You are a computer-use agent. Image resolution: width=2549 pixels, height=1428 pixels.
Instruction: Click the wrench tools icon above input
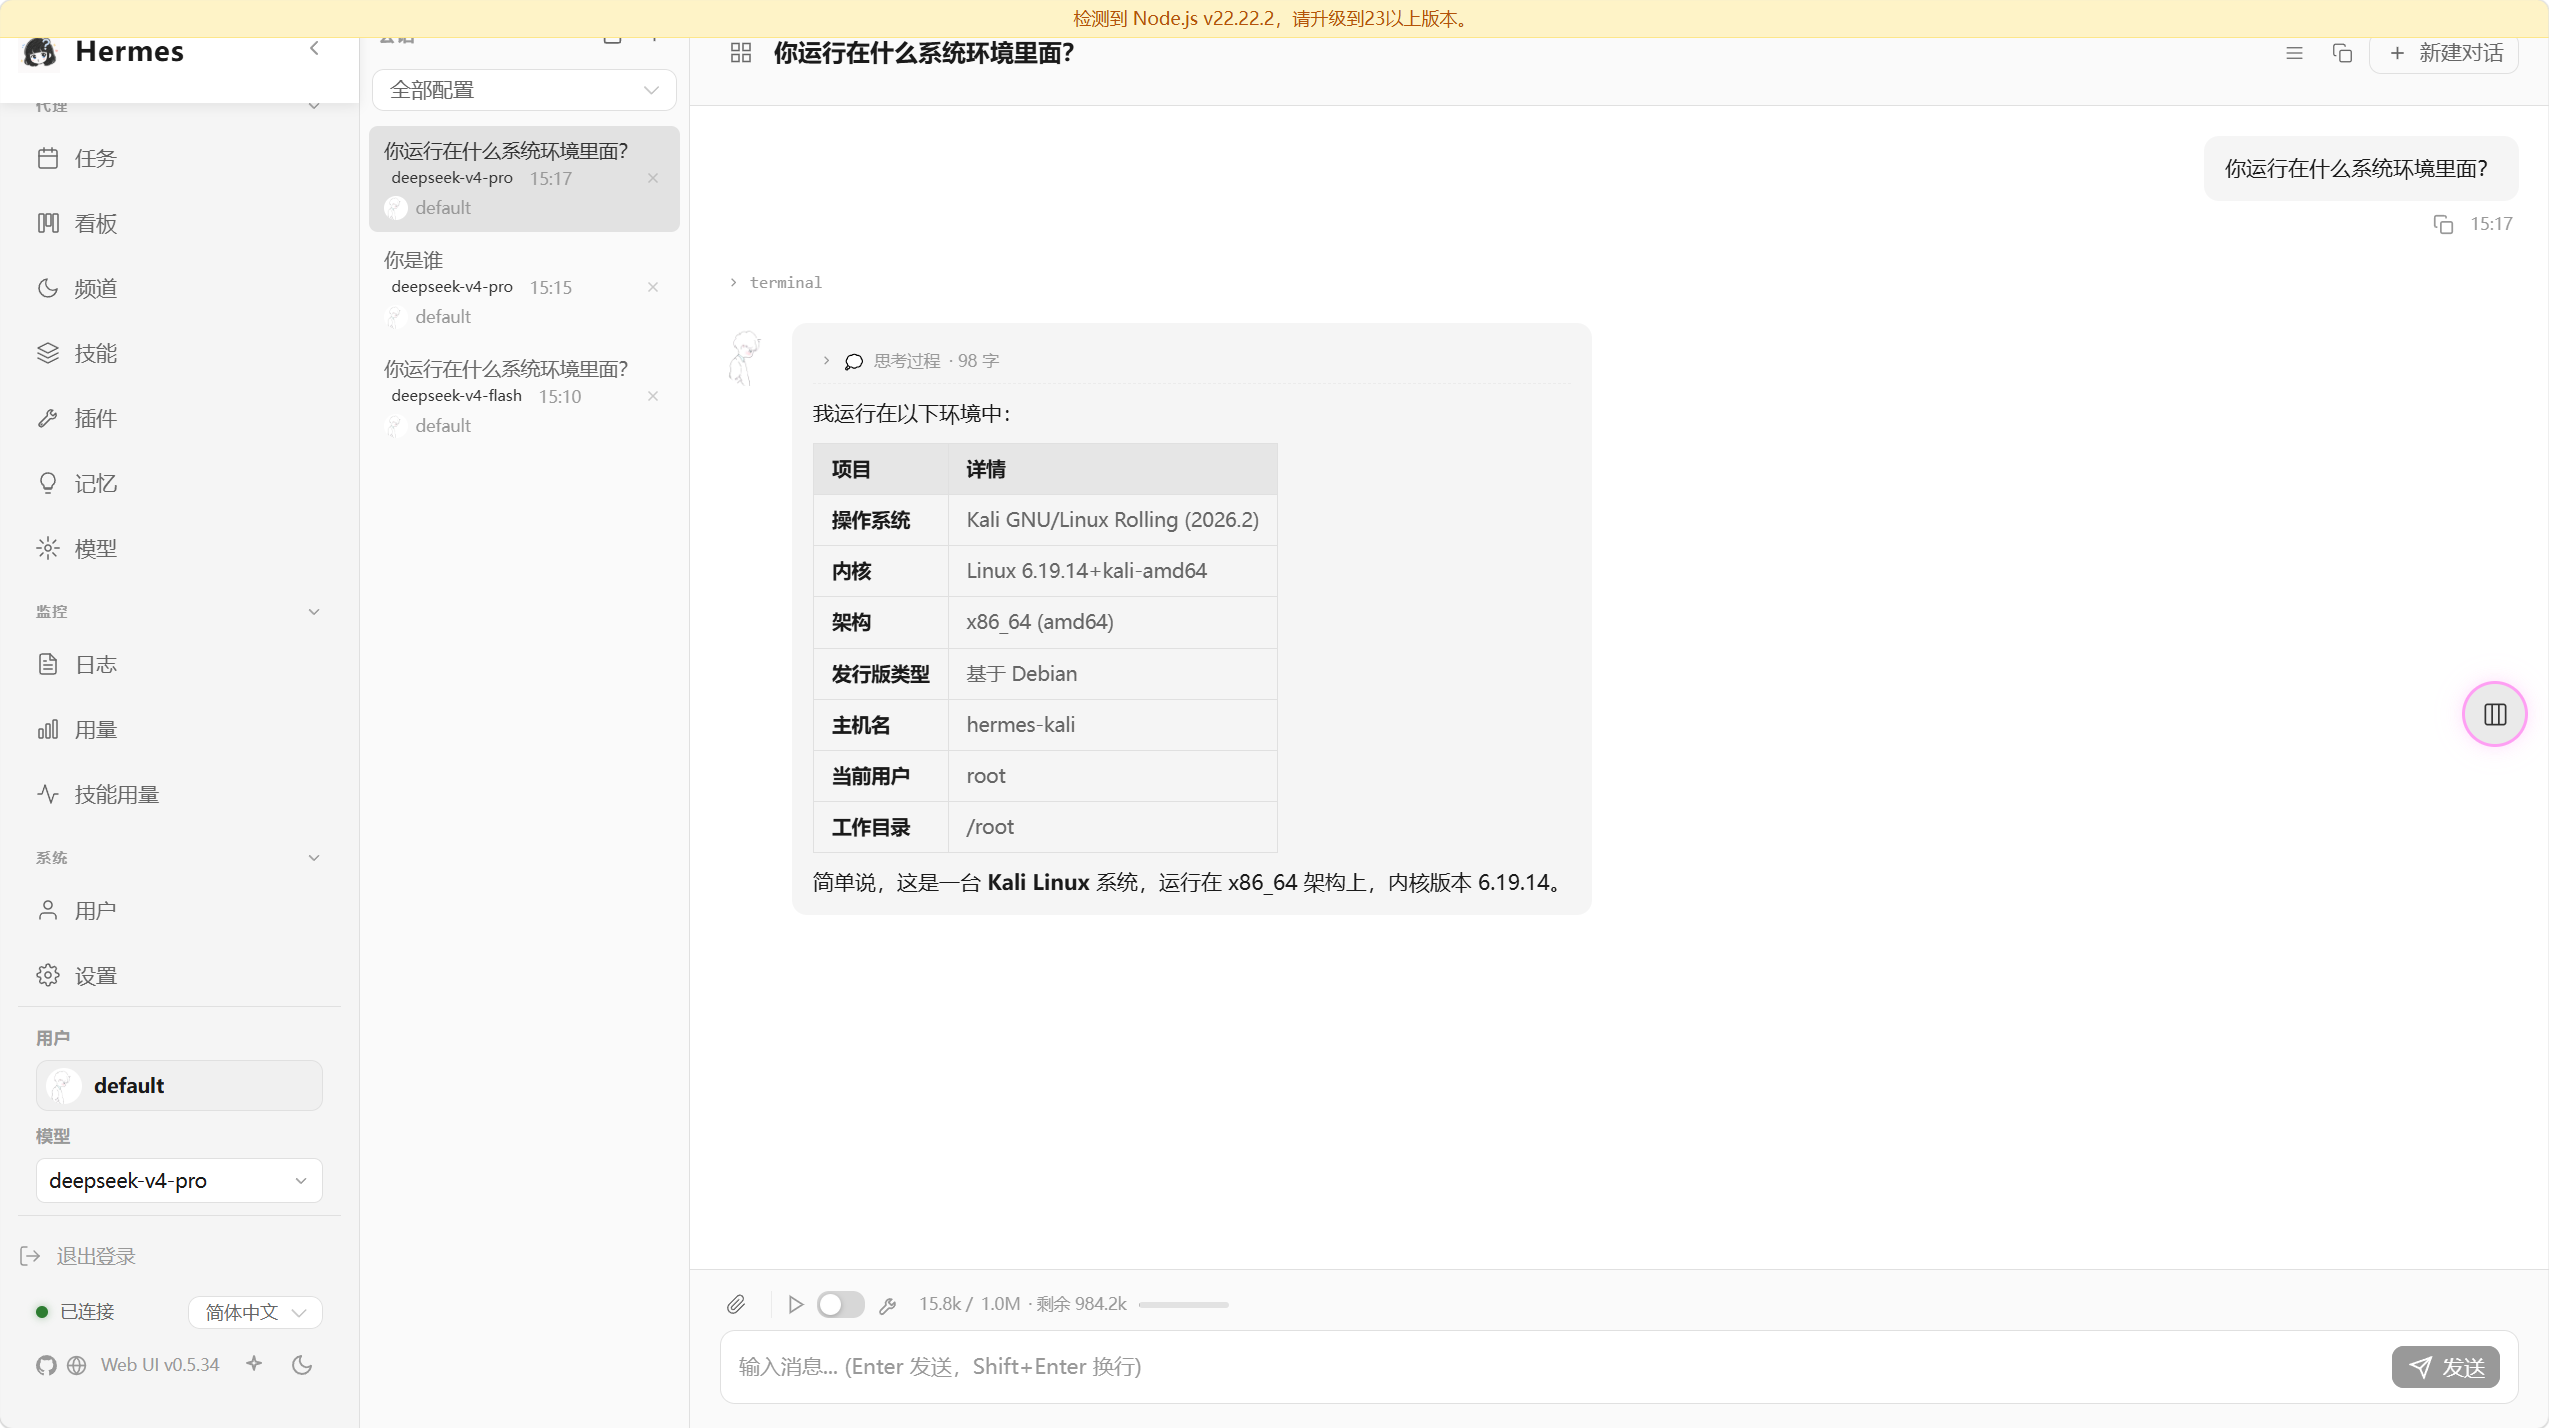point(888,1305)
